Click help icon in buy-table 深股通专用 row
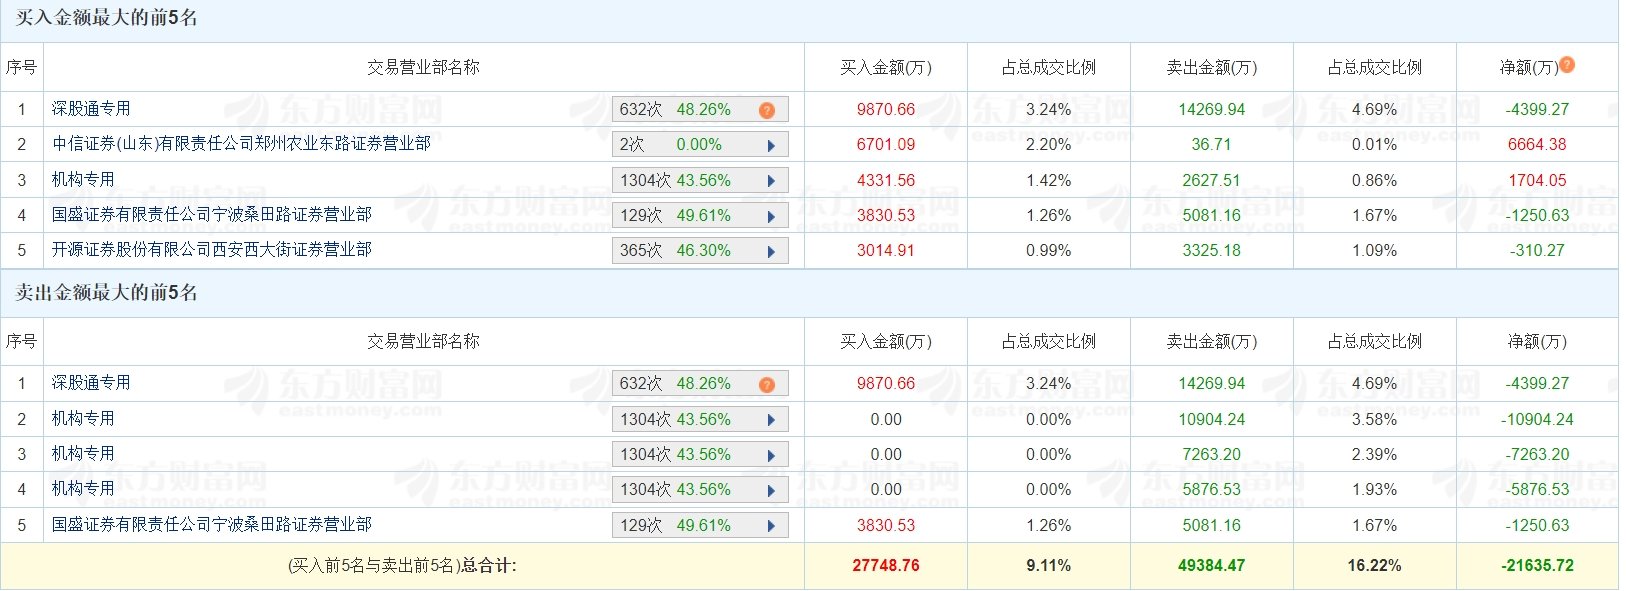The width and height of the screenshot is (1626, 591). pyautogui.click(x=767, y=110)
